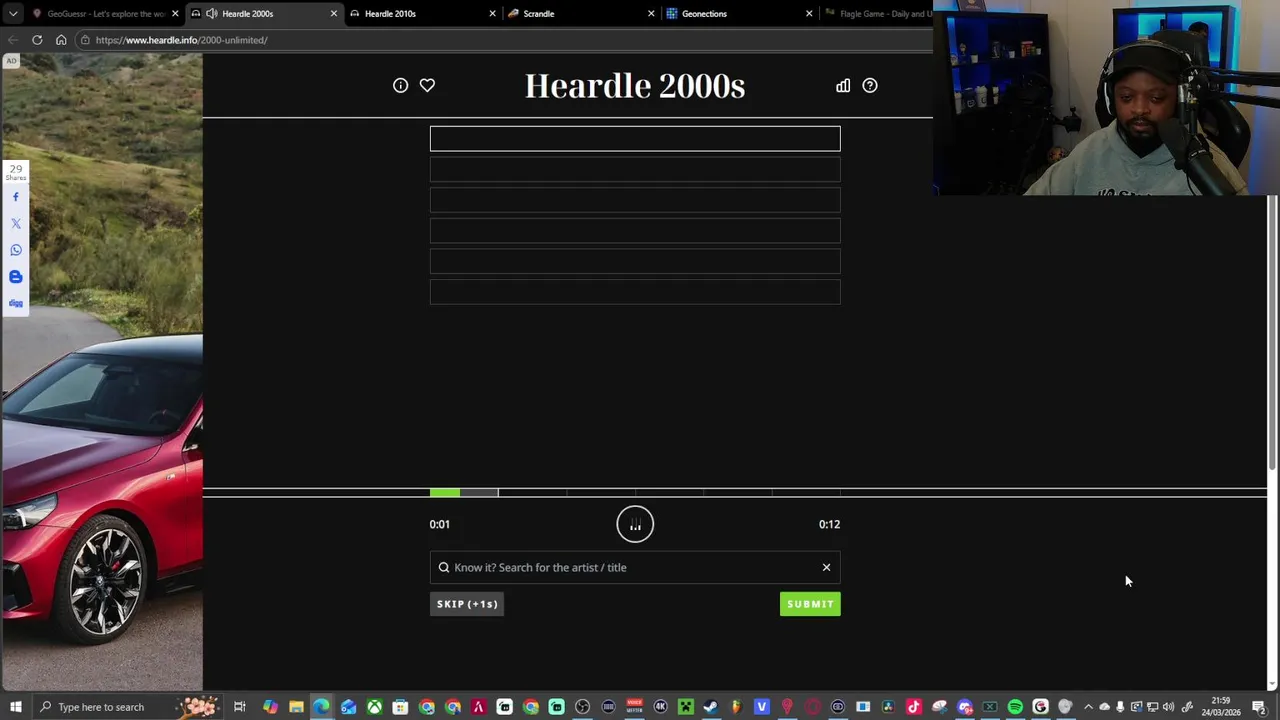Open Steam from the taskbar
The width and height of the screenshot is (1280, 720).
[x=710, y=707]
